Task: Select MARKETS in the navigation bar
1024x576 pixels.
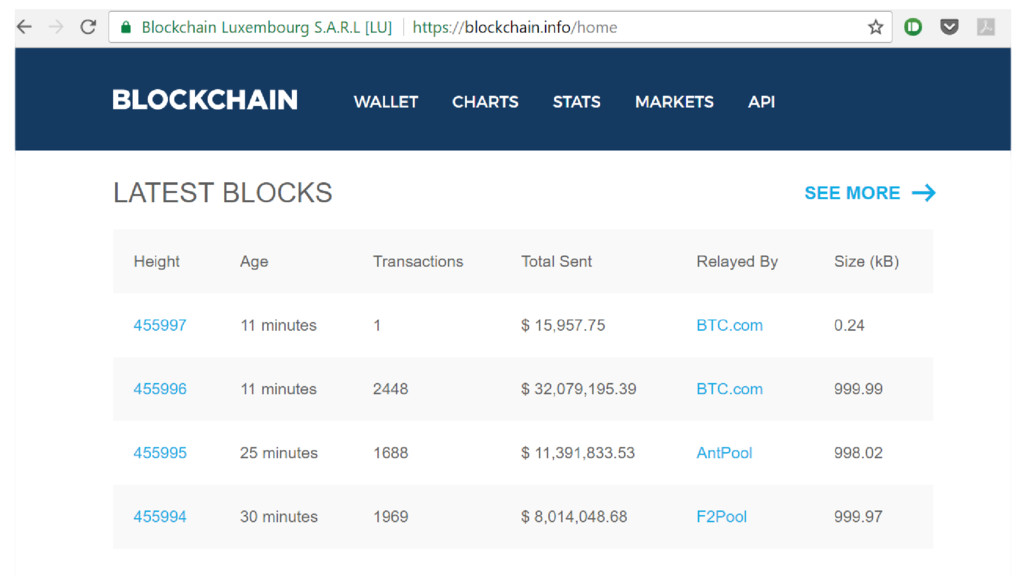Action: 675,102
